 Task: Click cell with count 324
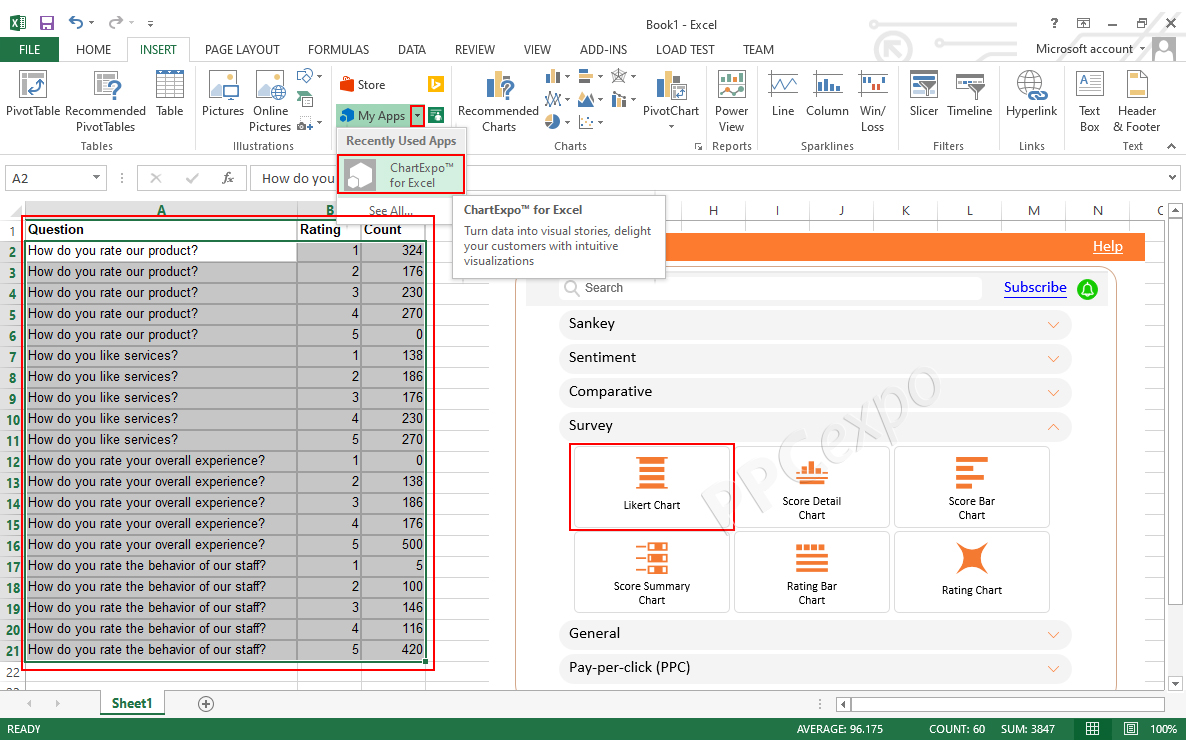(x=393, y=250)
